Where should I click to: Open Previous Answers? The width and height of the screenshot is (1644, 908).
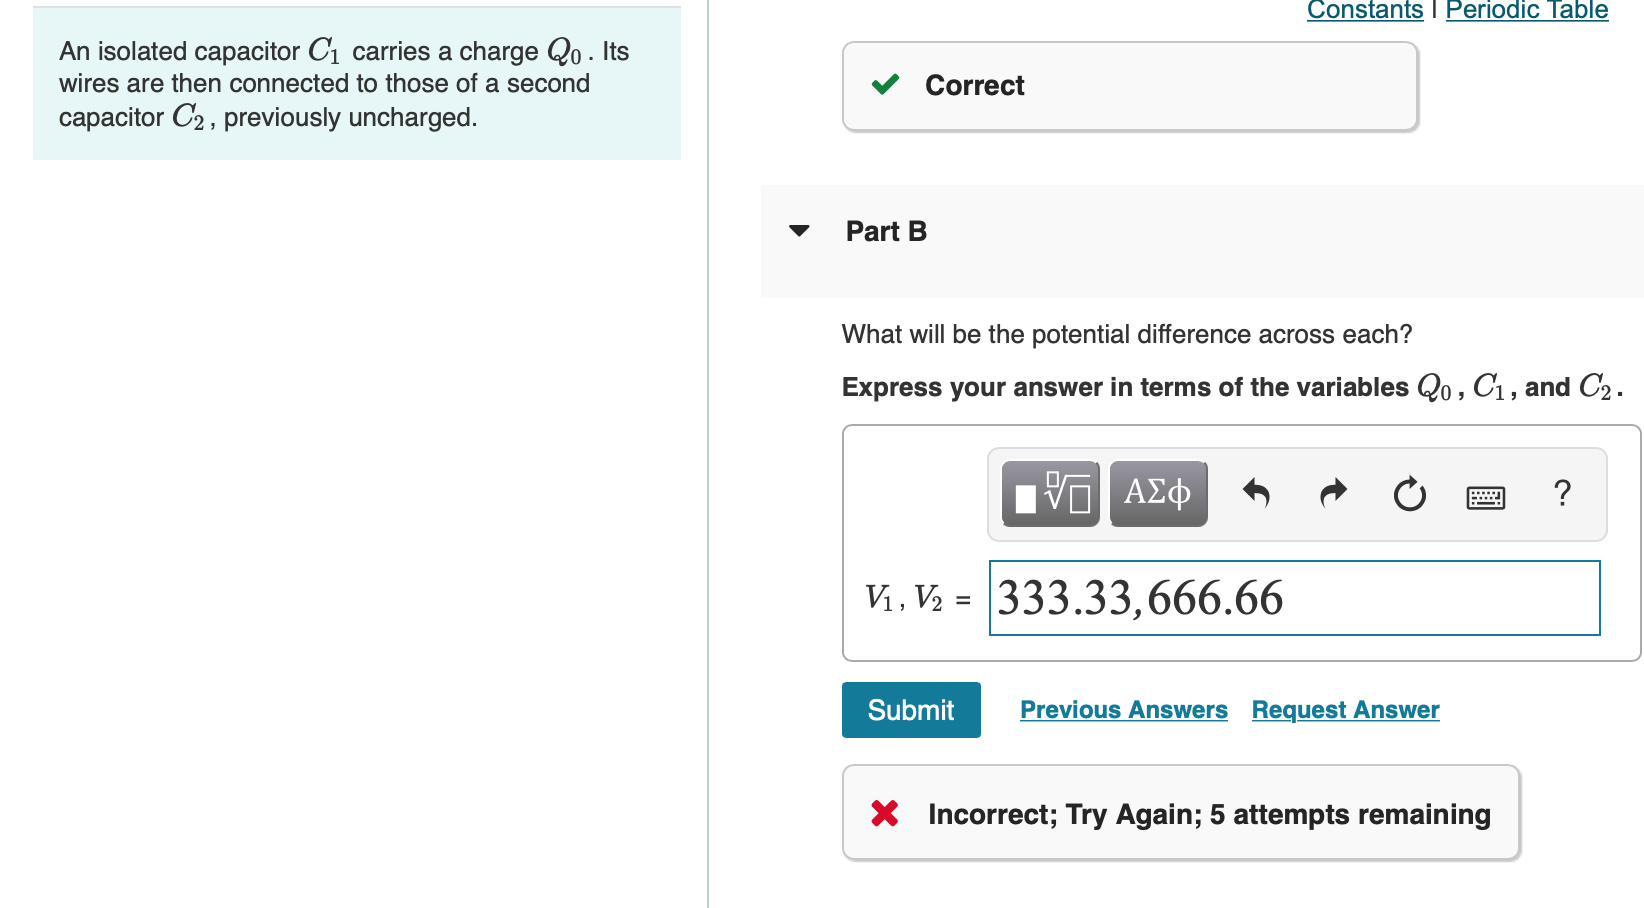1123,709
